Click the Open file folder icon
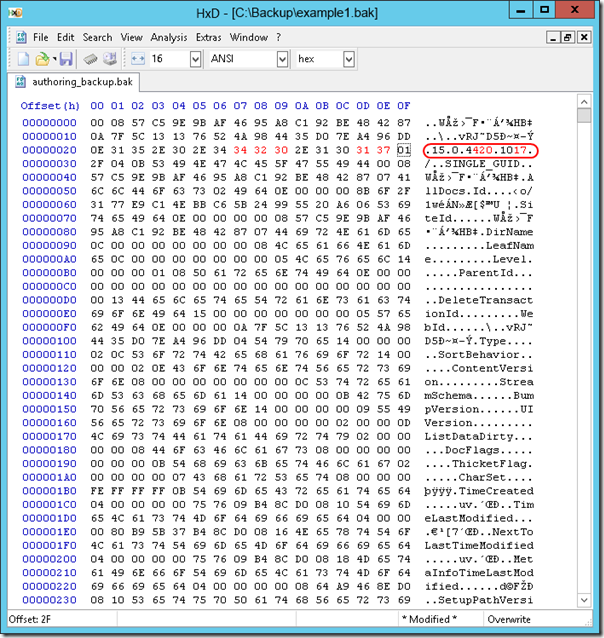This screenshot has width=604, height=638. click(42, 59)
